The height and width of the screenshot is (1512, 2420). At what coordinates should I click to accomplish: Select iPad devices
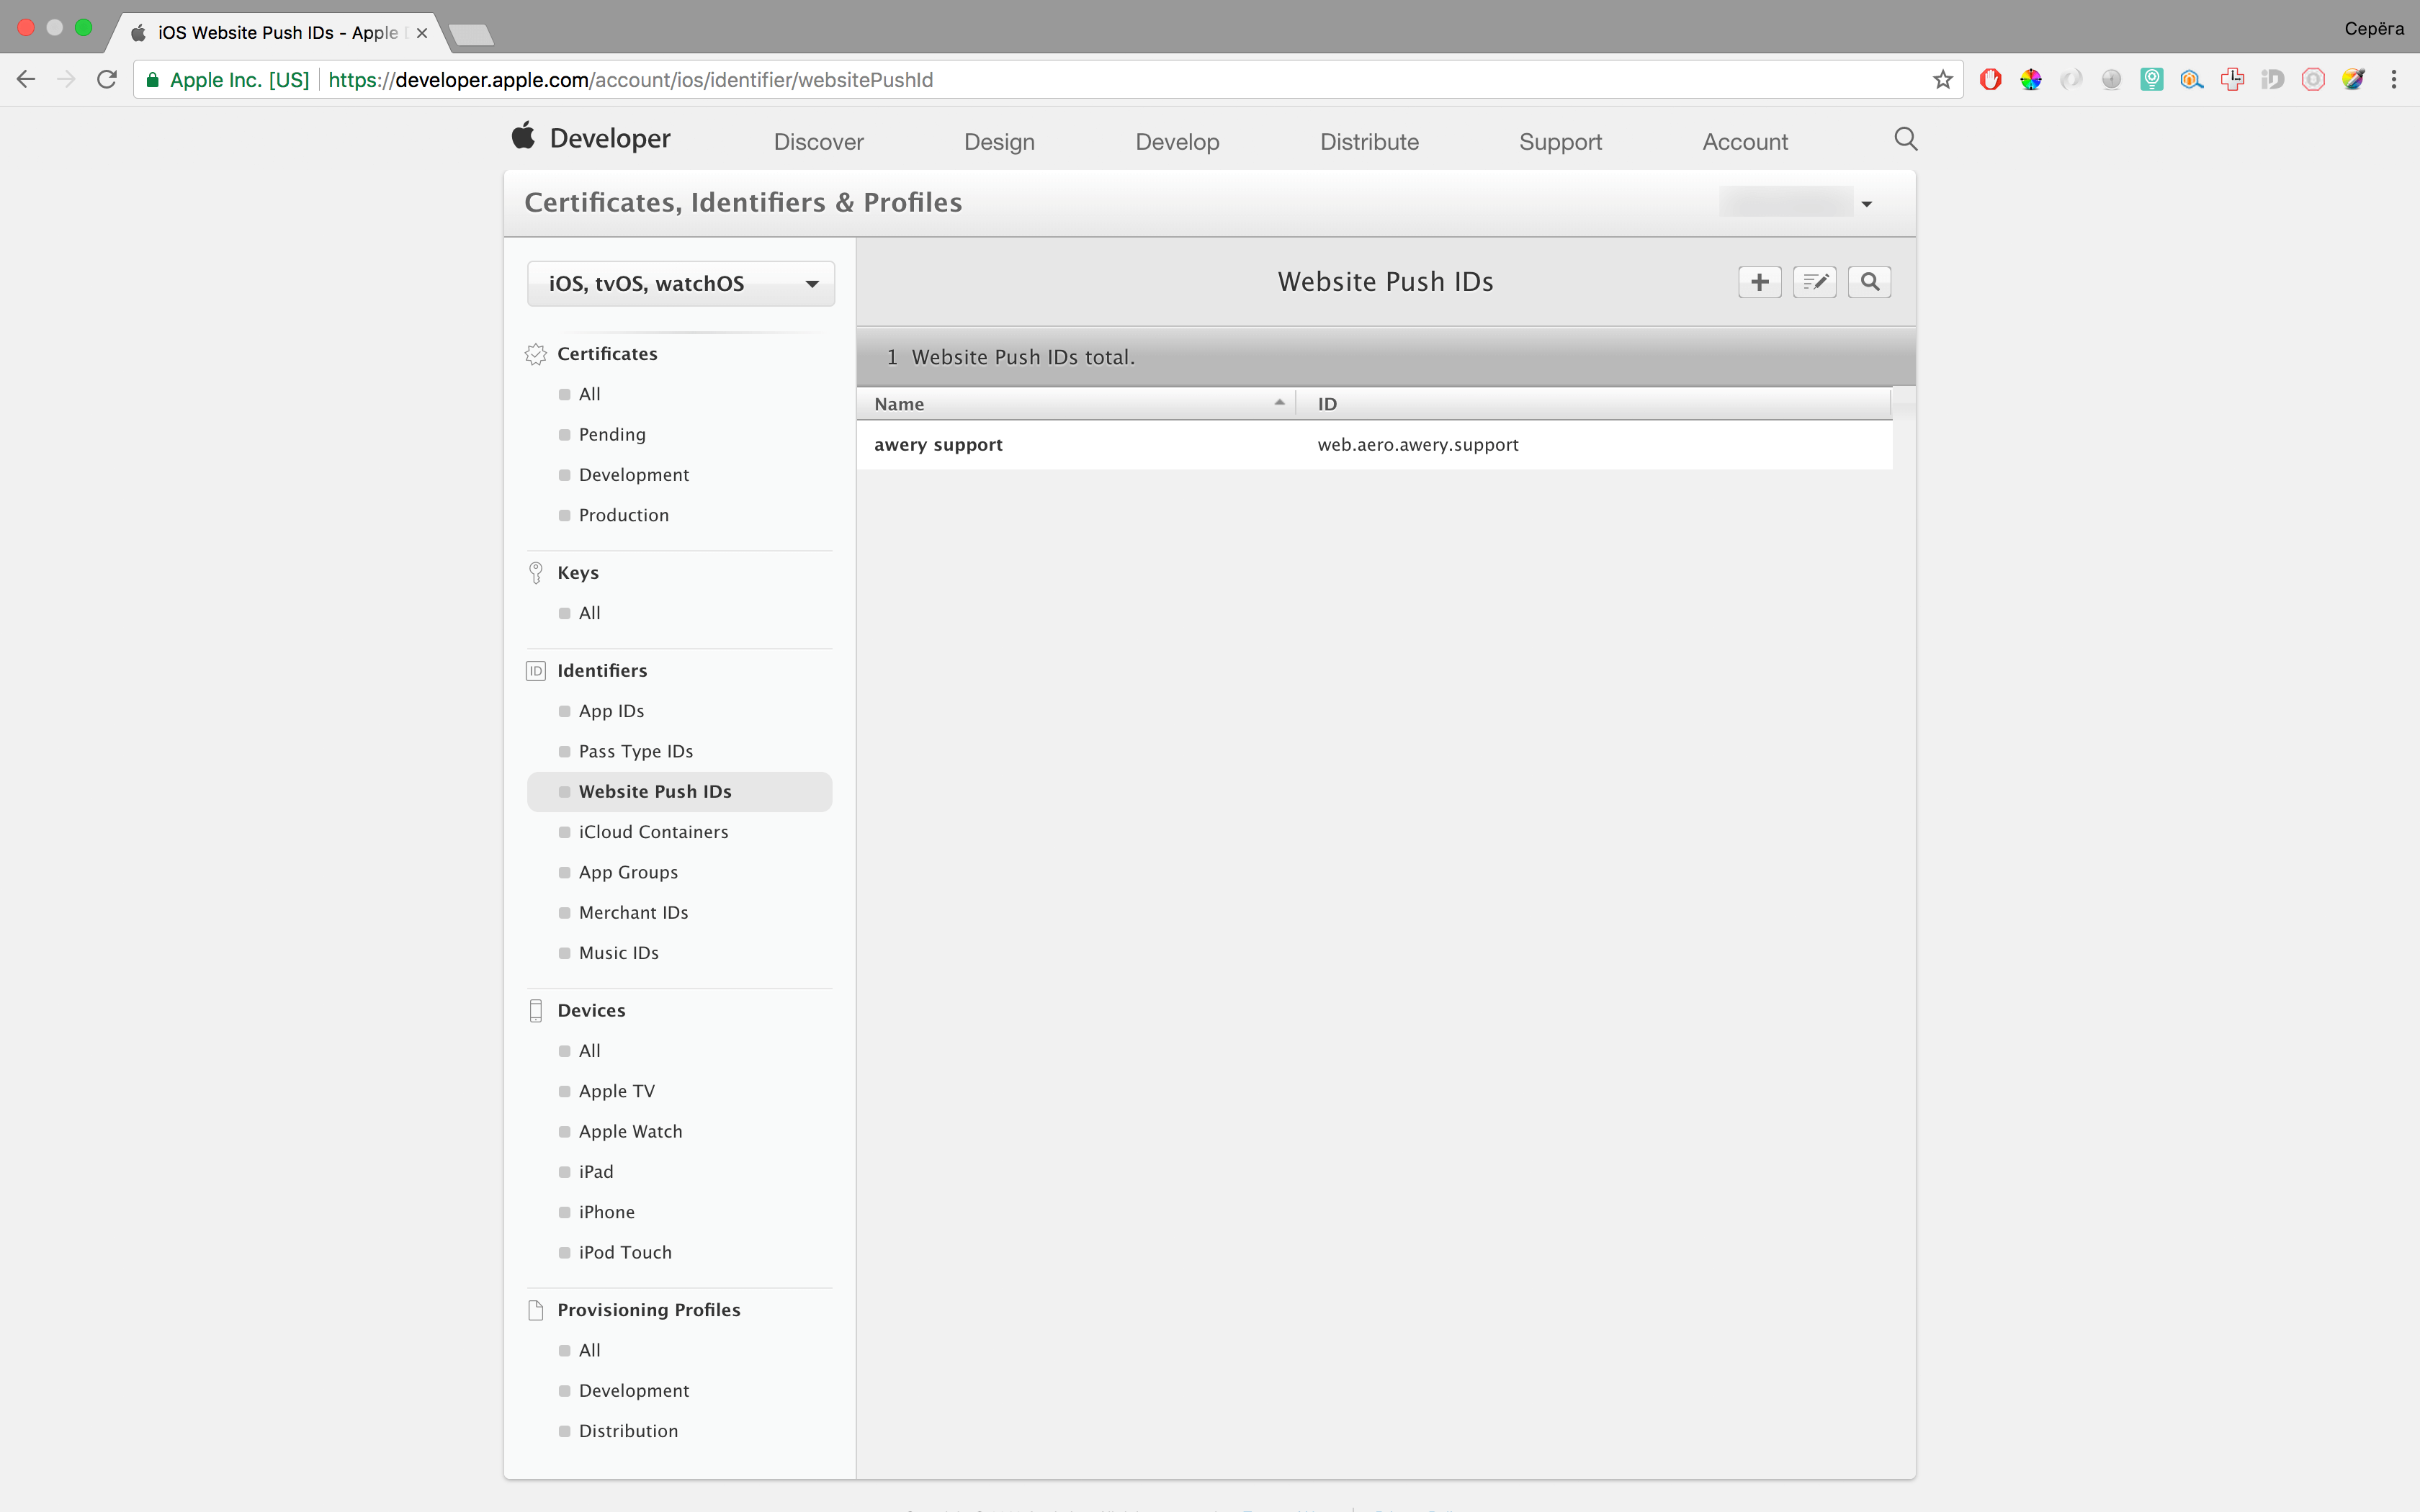(596, 1172)
